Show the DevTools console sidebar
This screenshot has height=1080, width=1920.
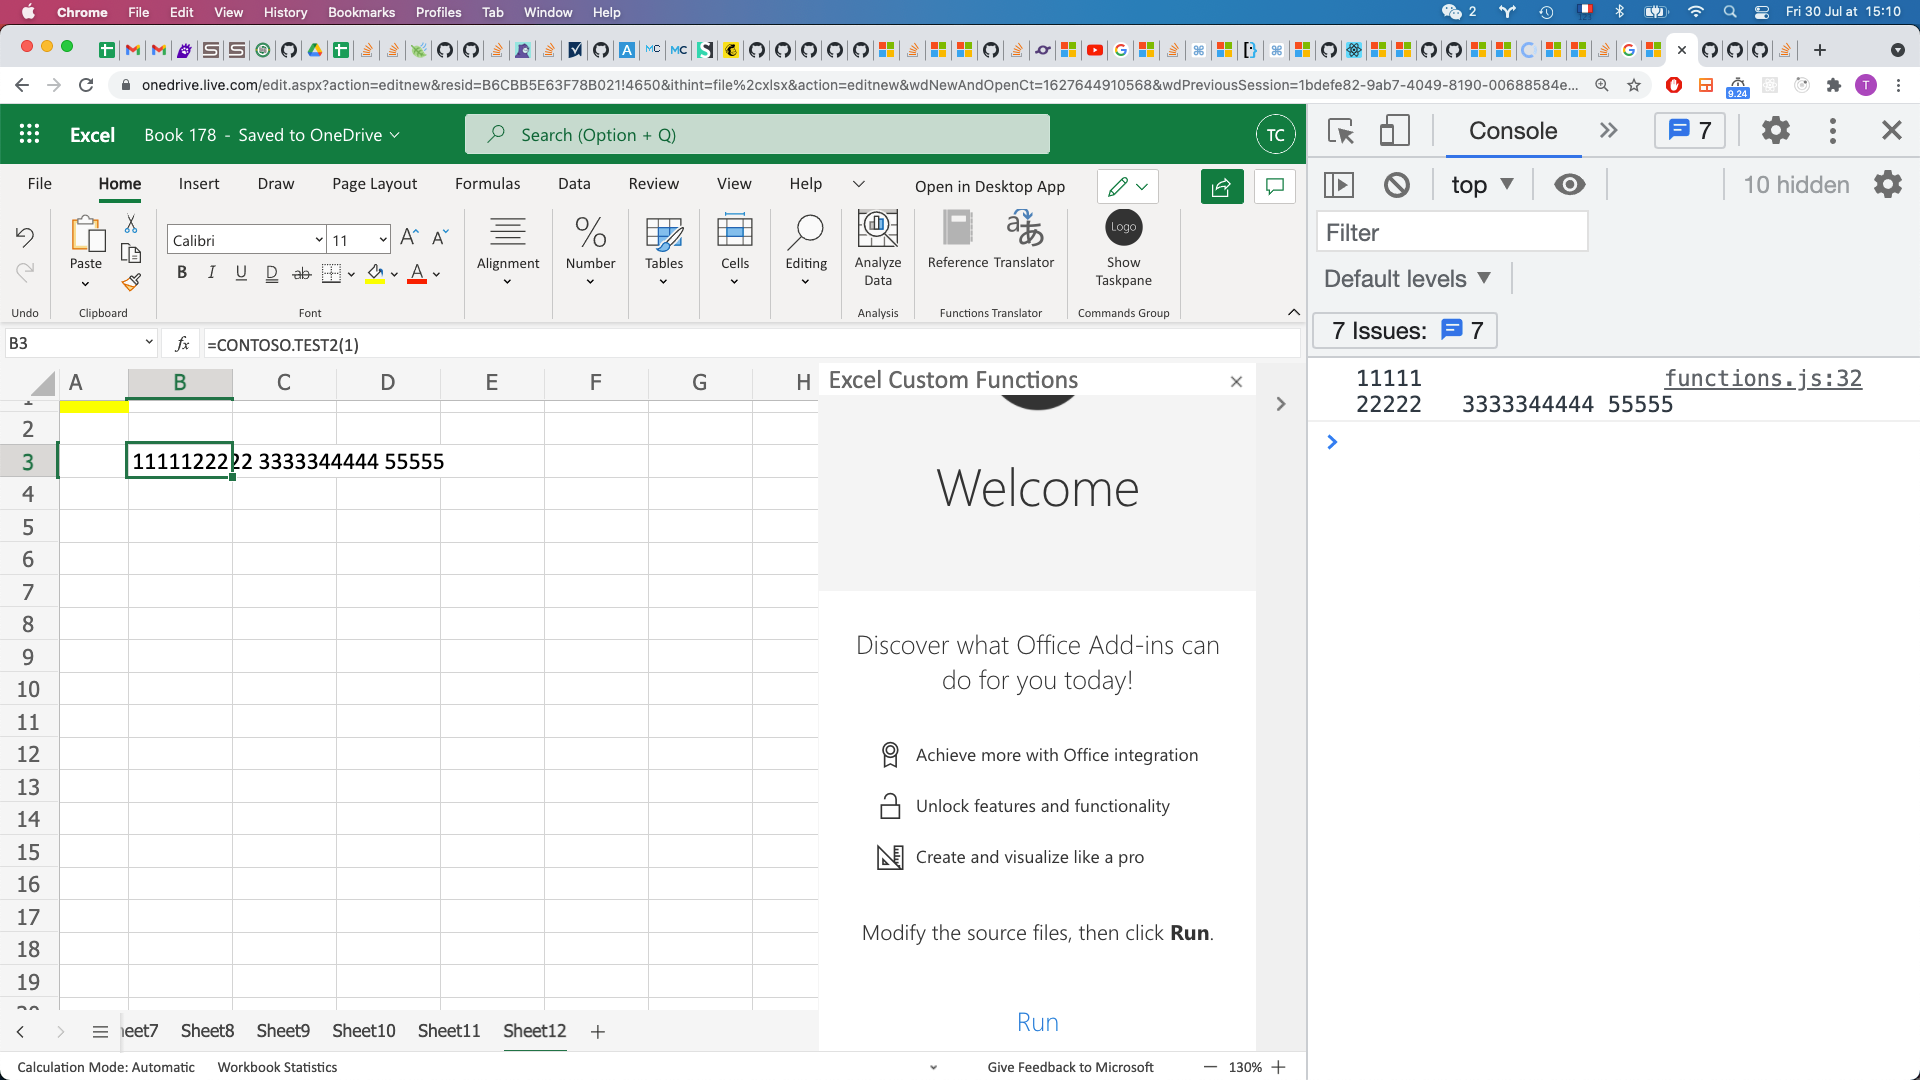pyautogui.click(x=1338, y=185)
